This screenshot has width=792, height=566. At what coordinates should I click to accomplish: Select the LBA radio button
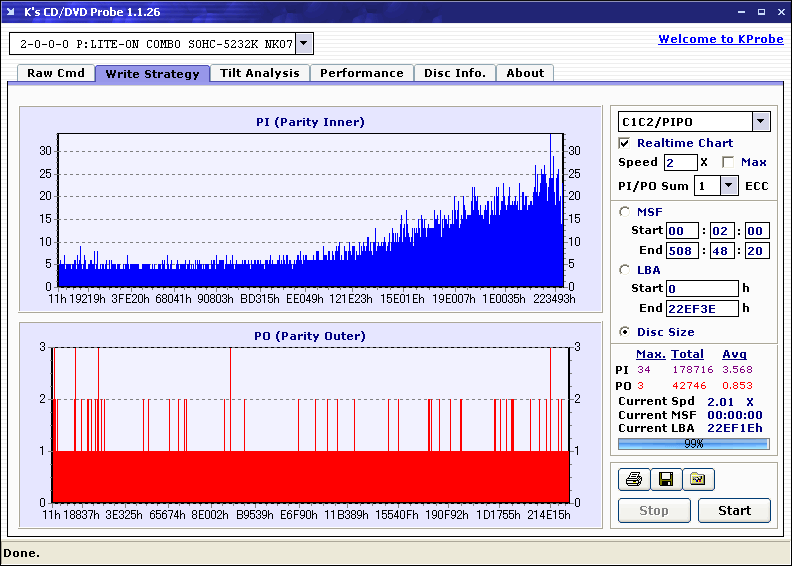click(x=625, y=269)
